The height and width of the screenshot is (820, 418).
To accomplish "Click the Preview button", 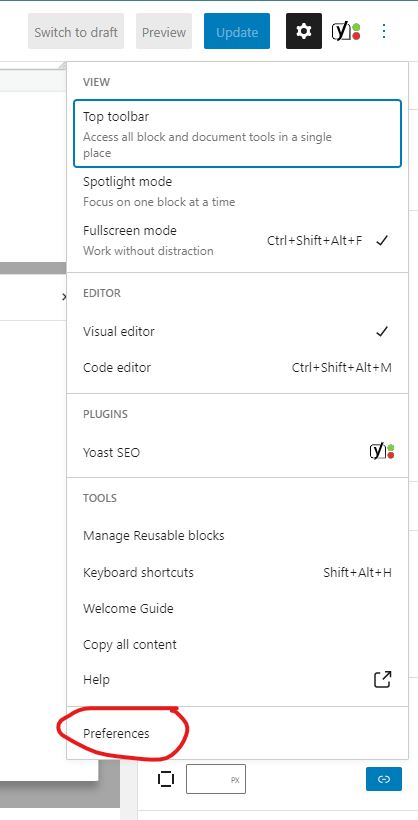I will point(164,31).
